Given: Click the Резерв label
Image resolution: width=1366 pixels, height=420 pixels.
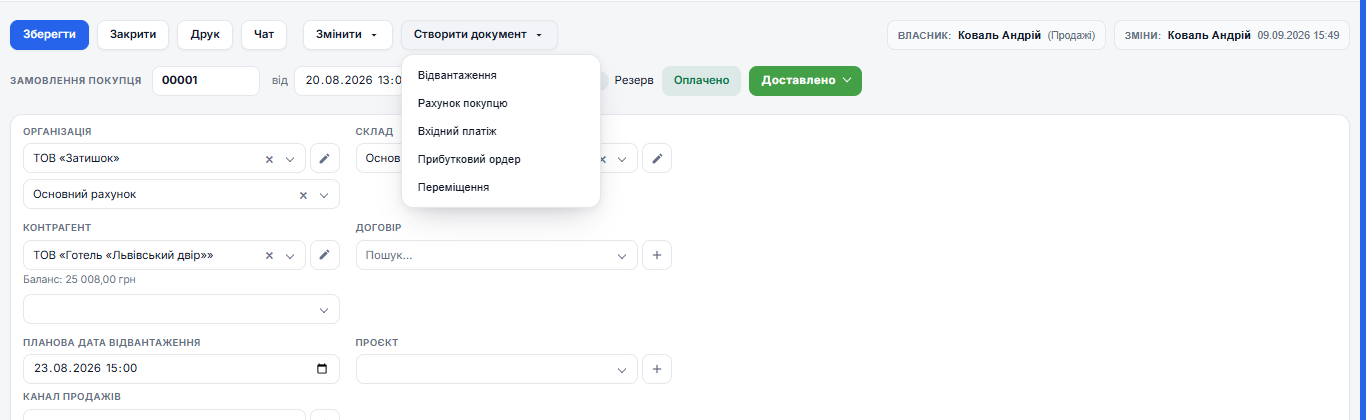Looking at the screenshot, I should pos(634,81).
